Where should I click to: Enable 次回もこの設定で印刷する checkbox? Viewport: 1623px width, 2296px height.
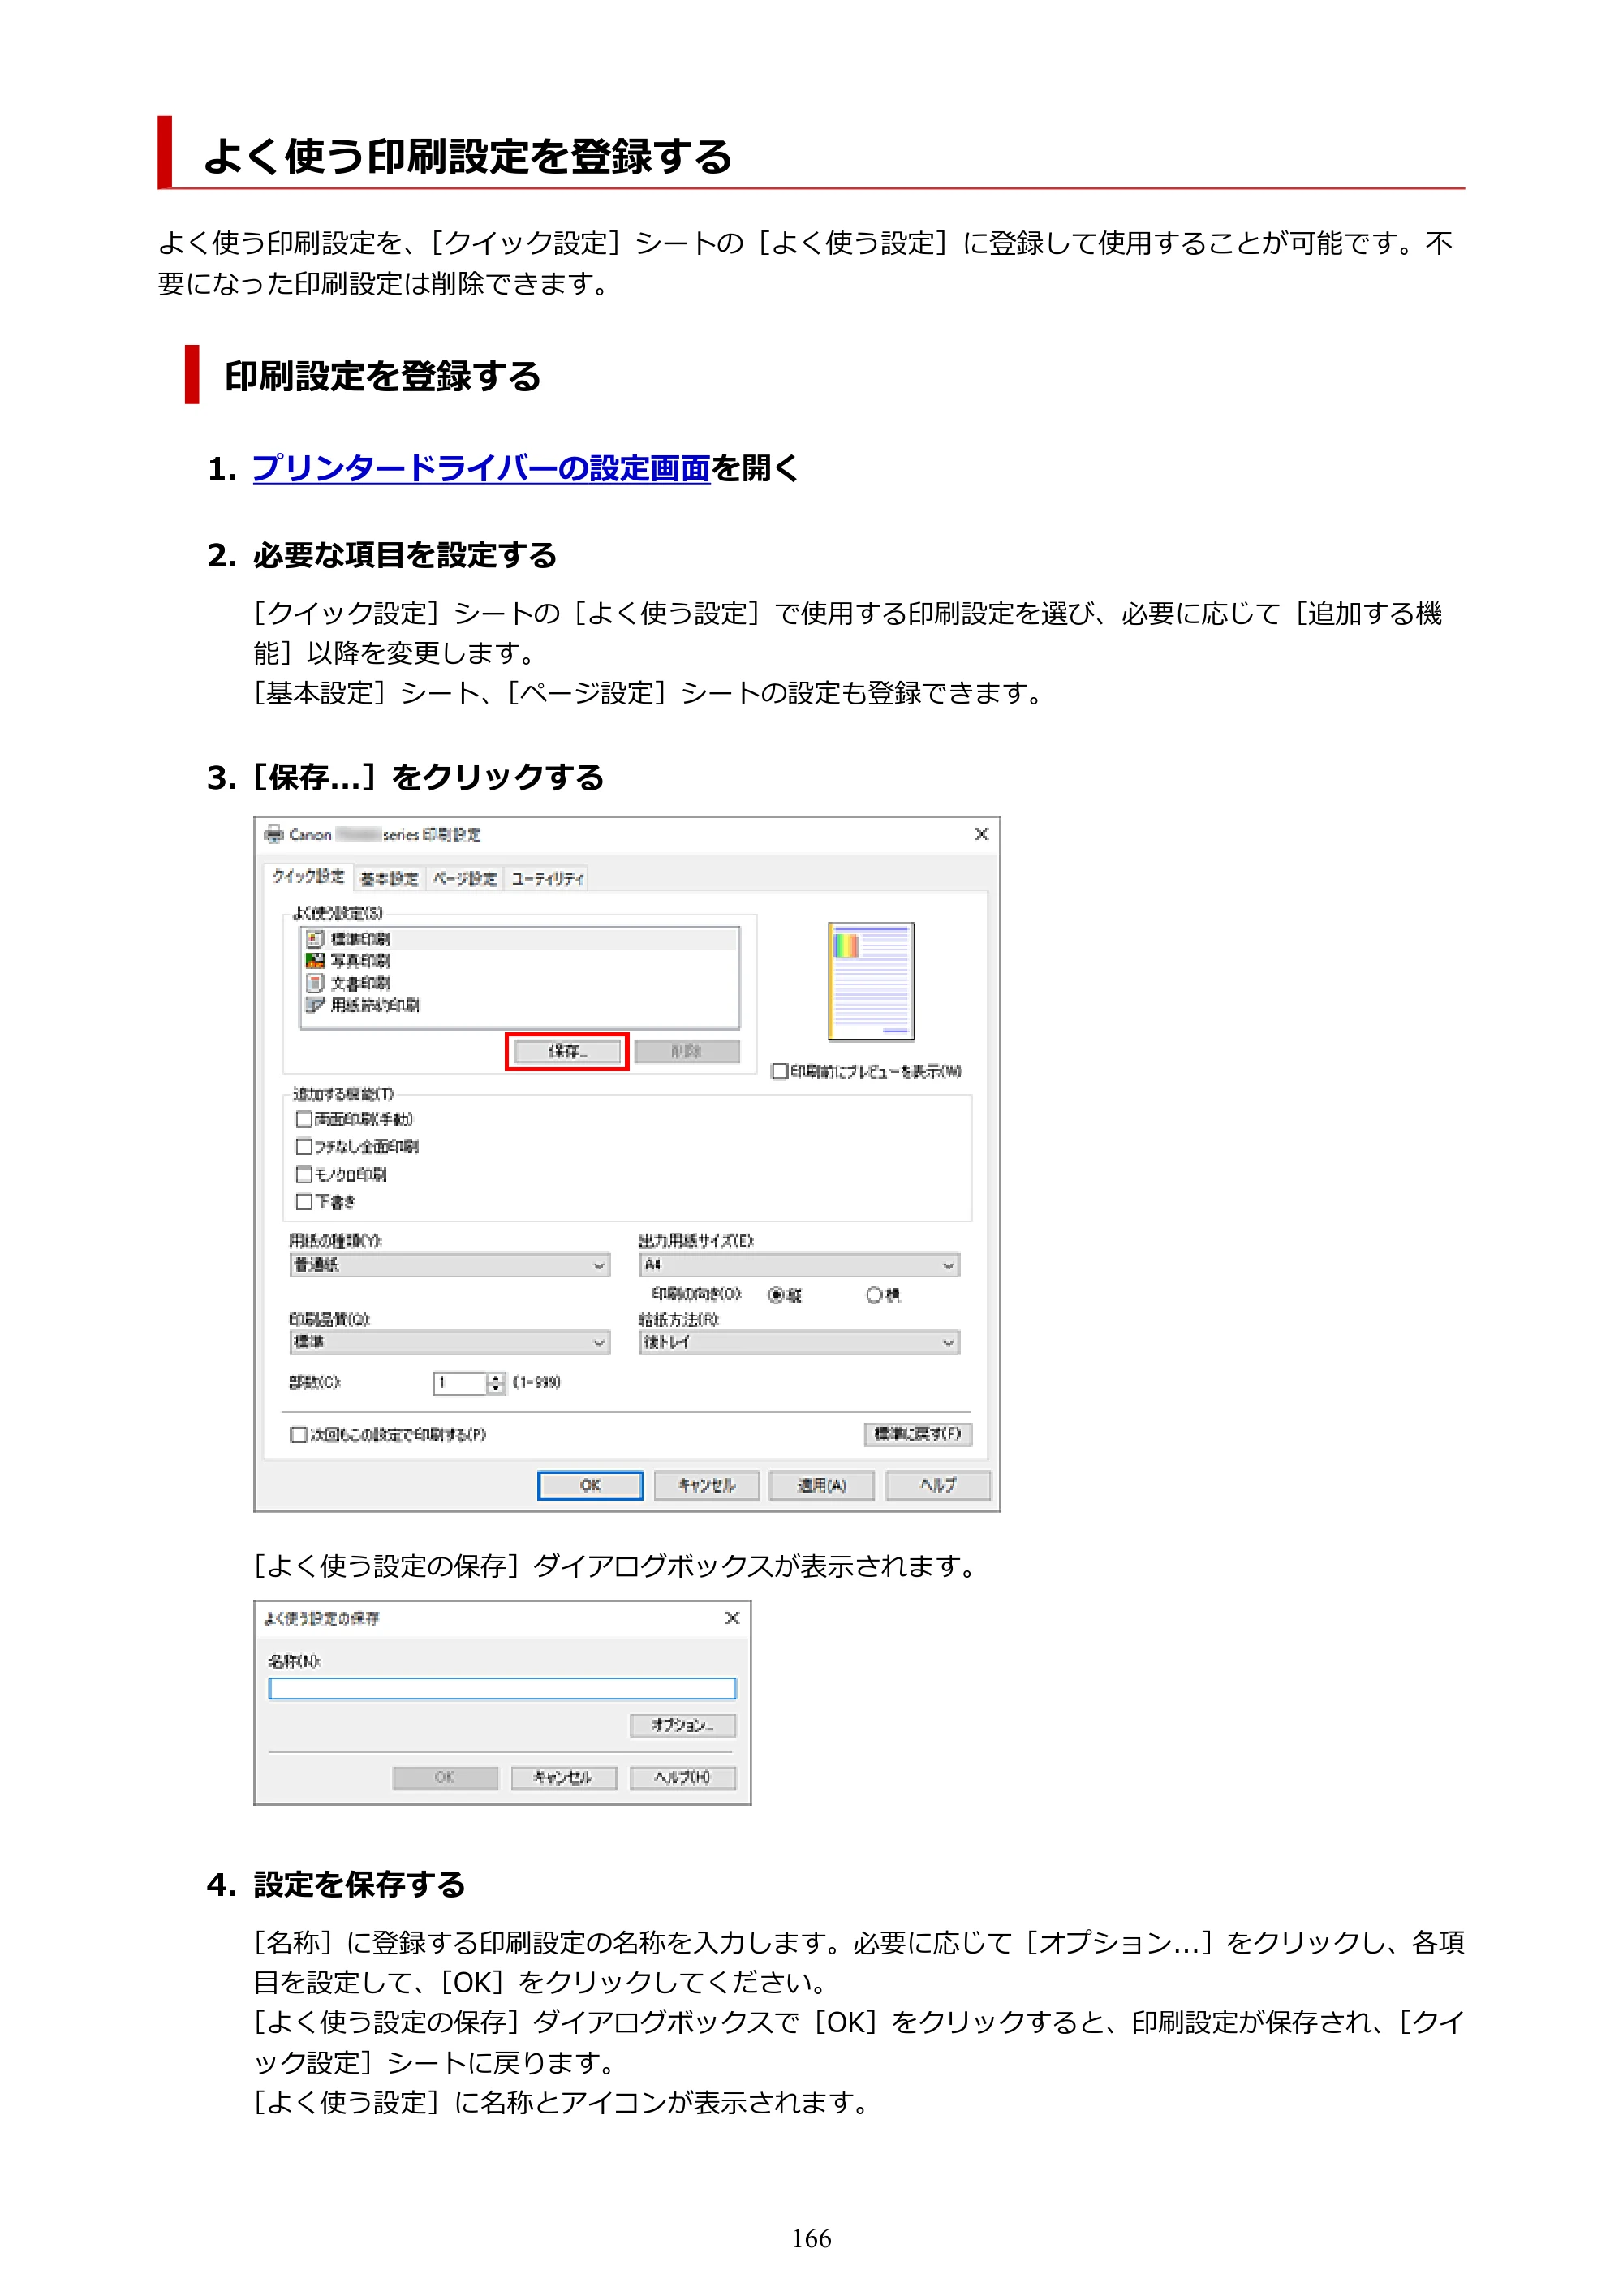point(298,1435)
